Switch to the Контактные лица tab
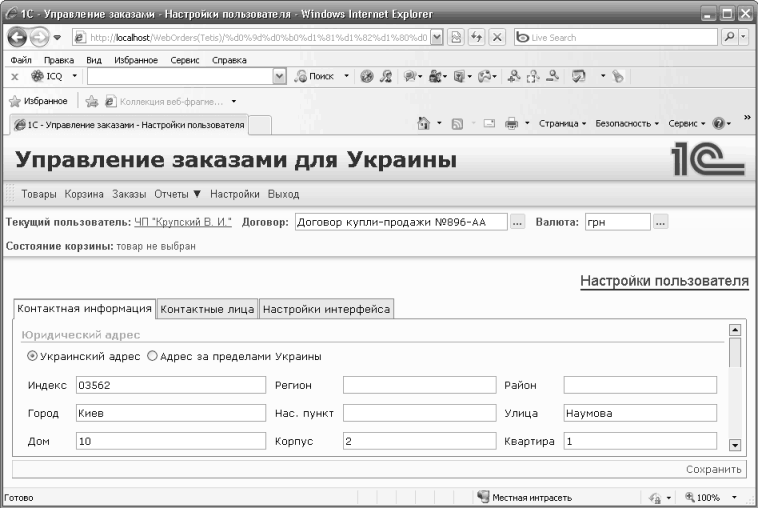 pos(207,309)
